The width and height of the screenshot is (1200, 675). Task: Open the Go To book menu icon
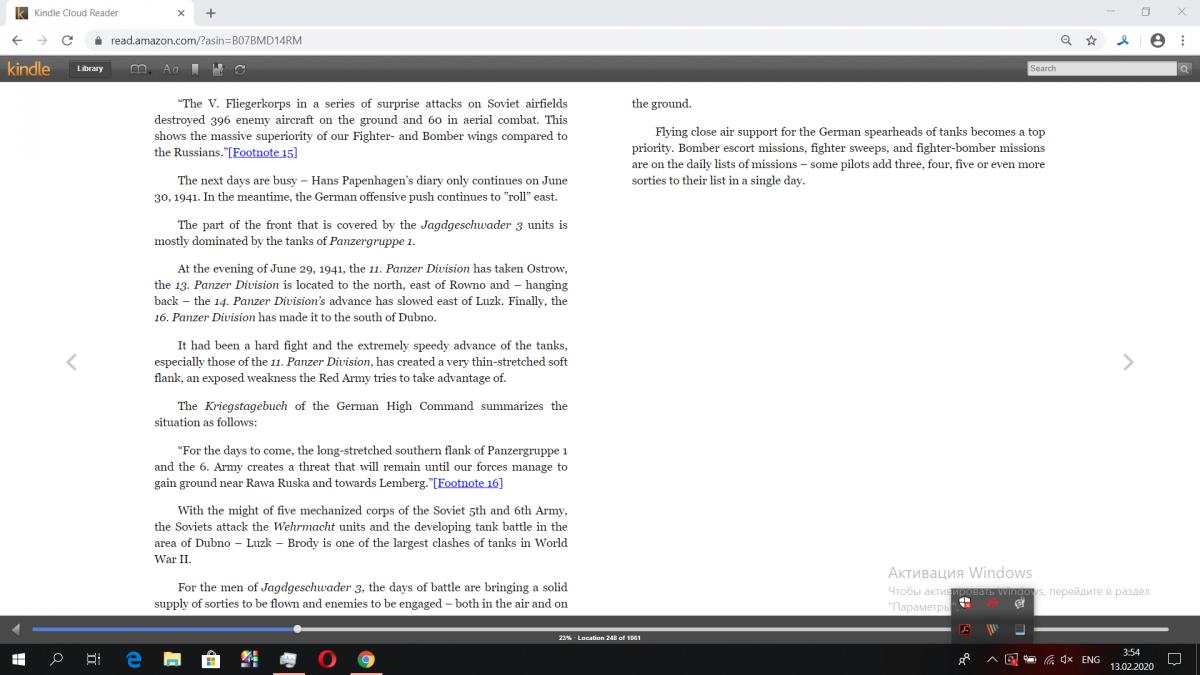[139, 69]
